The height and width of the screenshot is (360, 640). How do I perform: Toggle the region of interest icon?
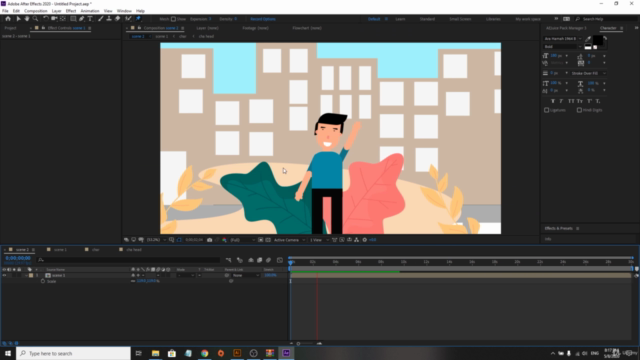pyautogui.click(x=260, y=240)
